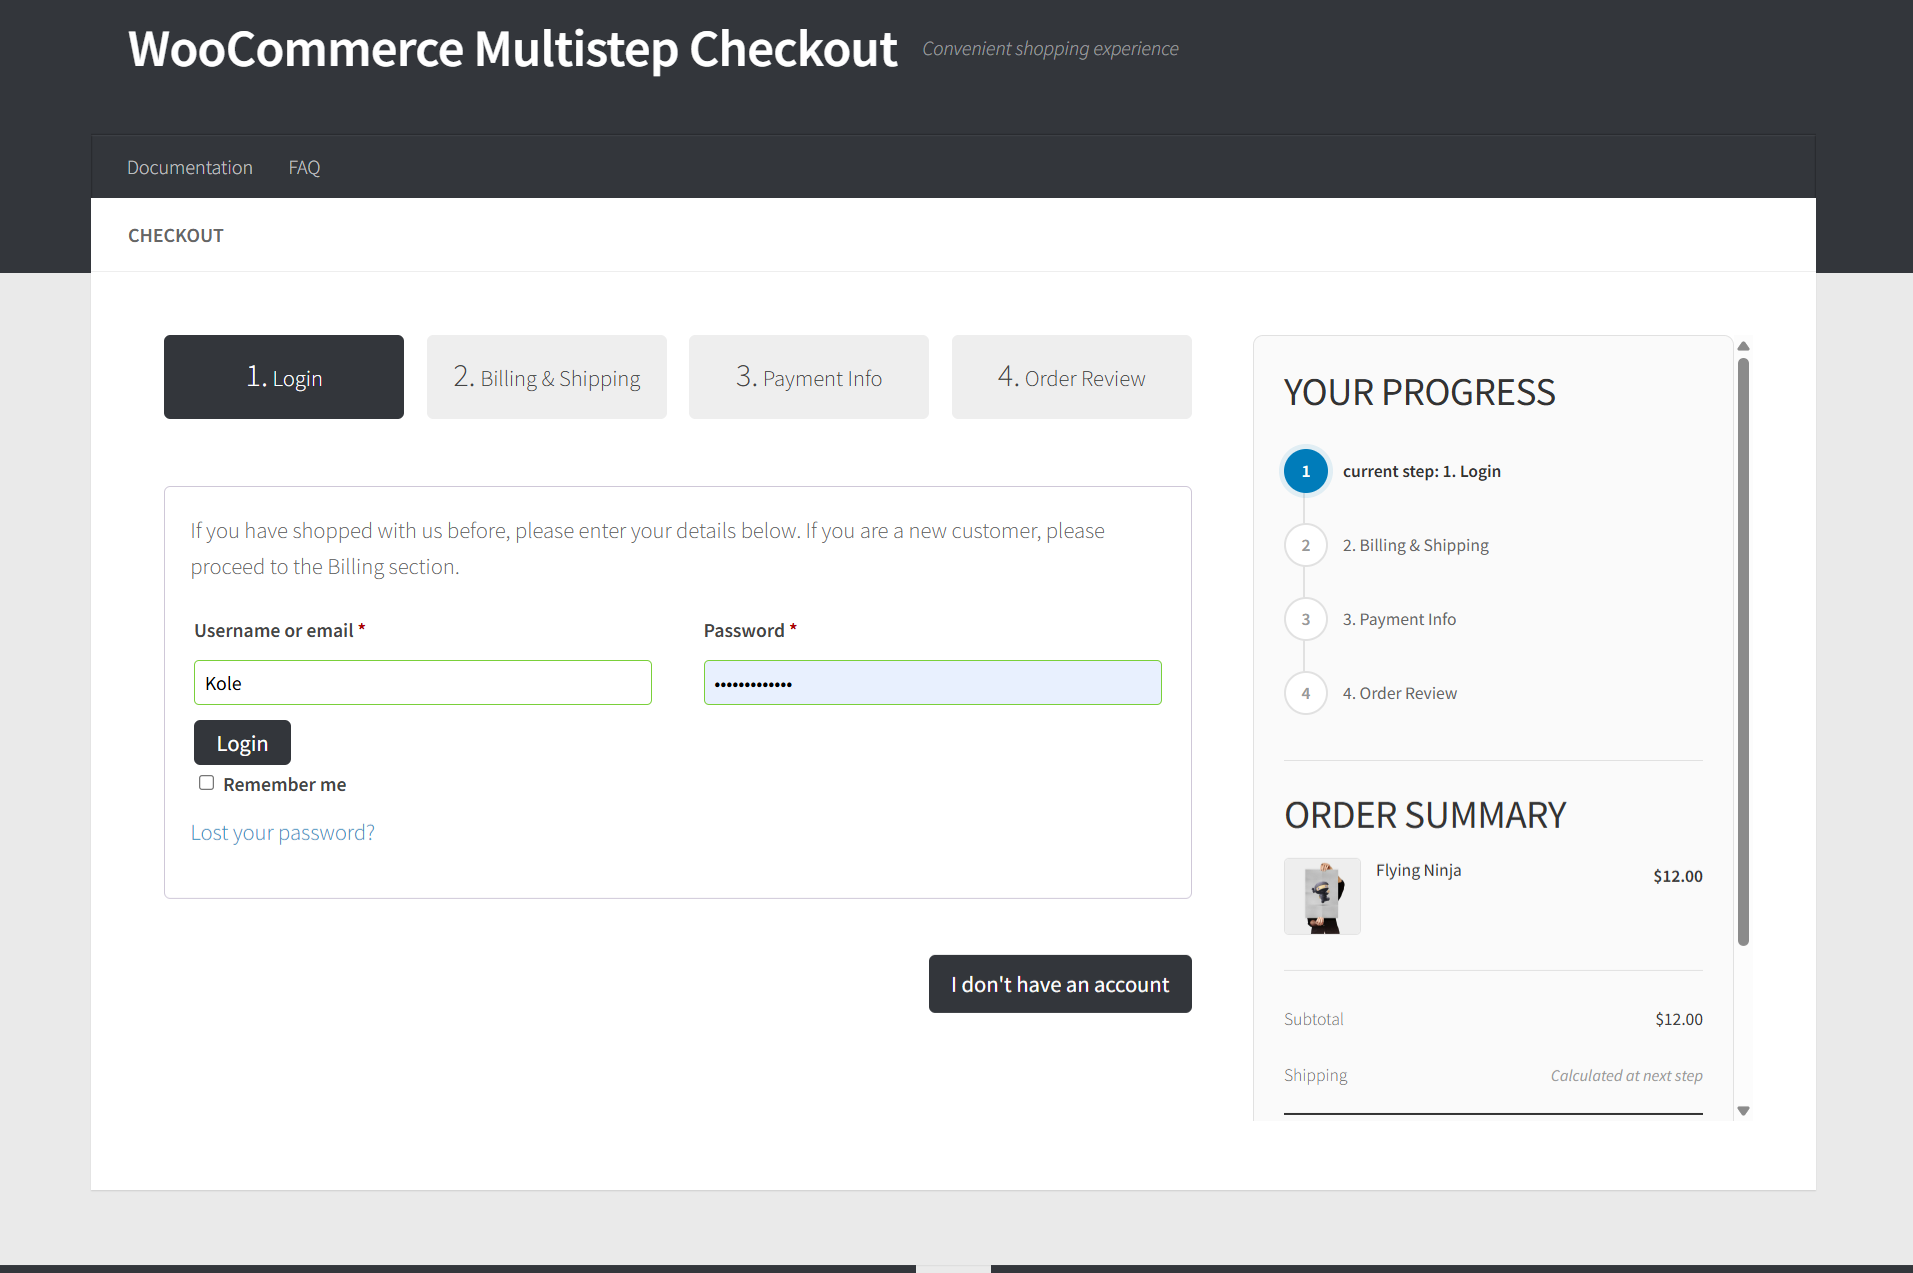
Task: Select the 1. Login step tab
Action: [x=284, y=377]
